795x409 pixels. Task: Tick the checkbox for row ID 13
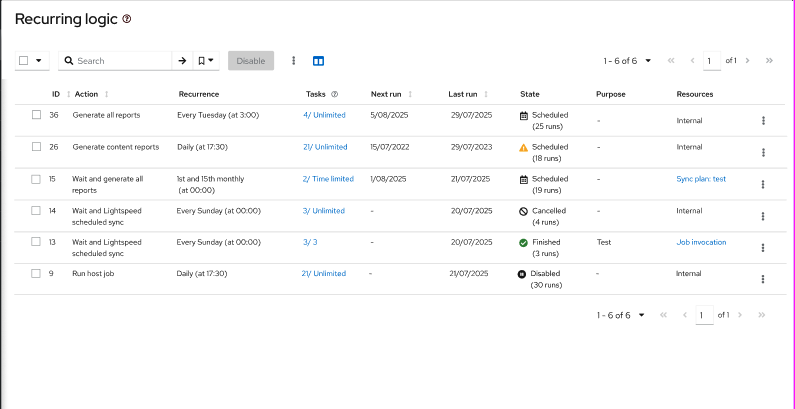pyautogui.click(x=36, y=242)
